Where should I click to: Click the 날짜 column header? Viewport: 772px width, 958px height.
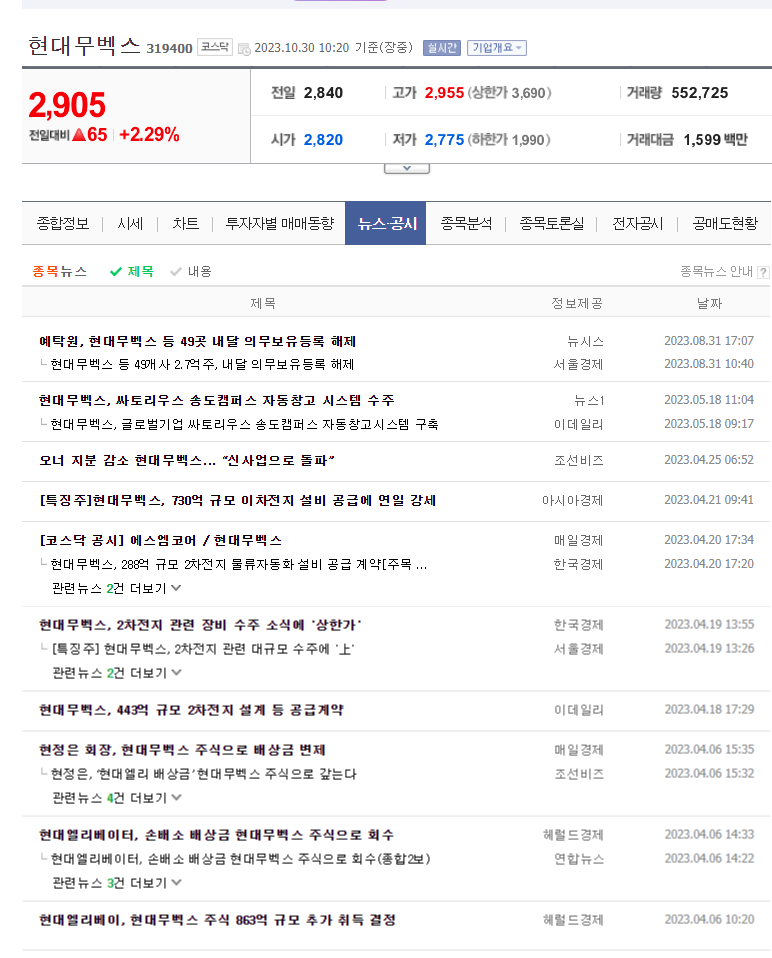click(x=709, y=304)
